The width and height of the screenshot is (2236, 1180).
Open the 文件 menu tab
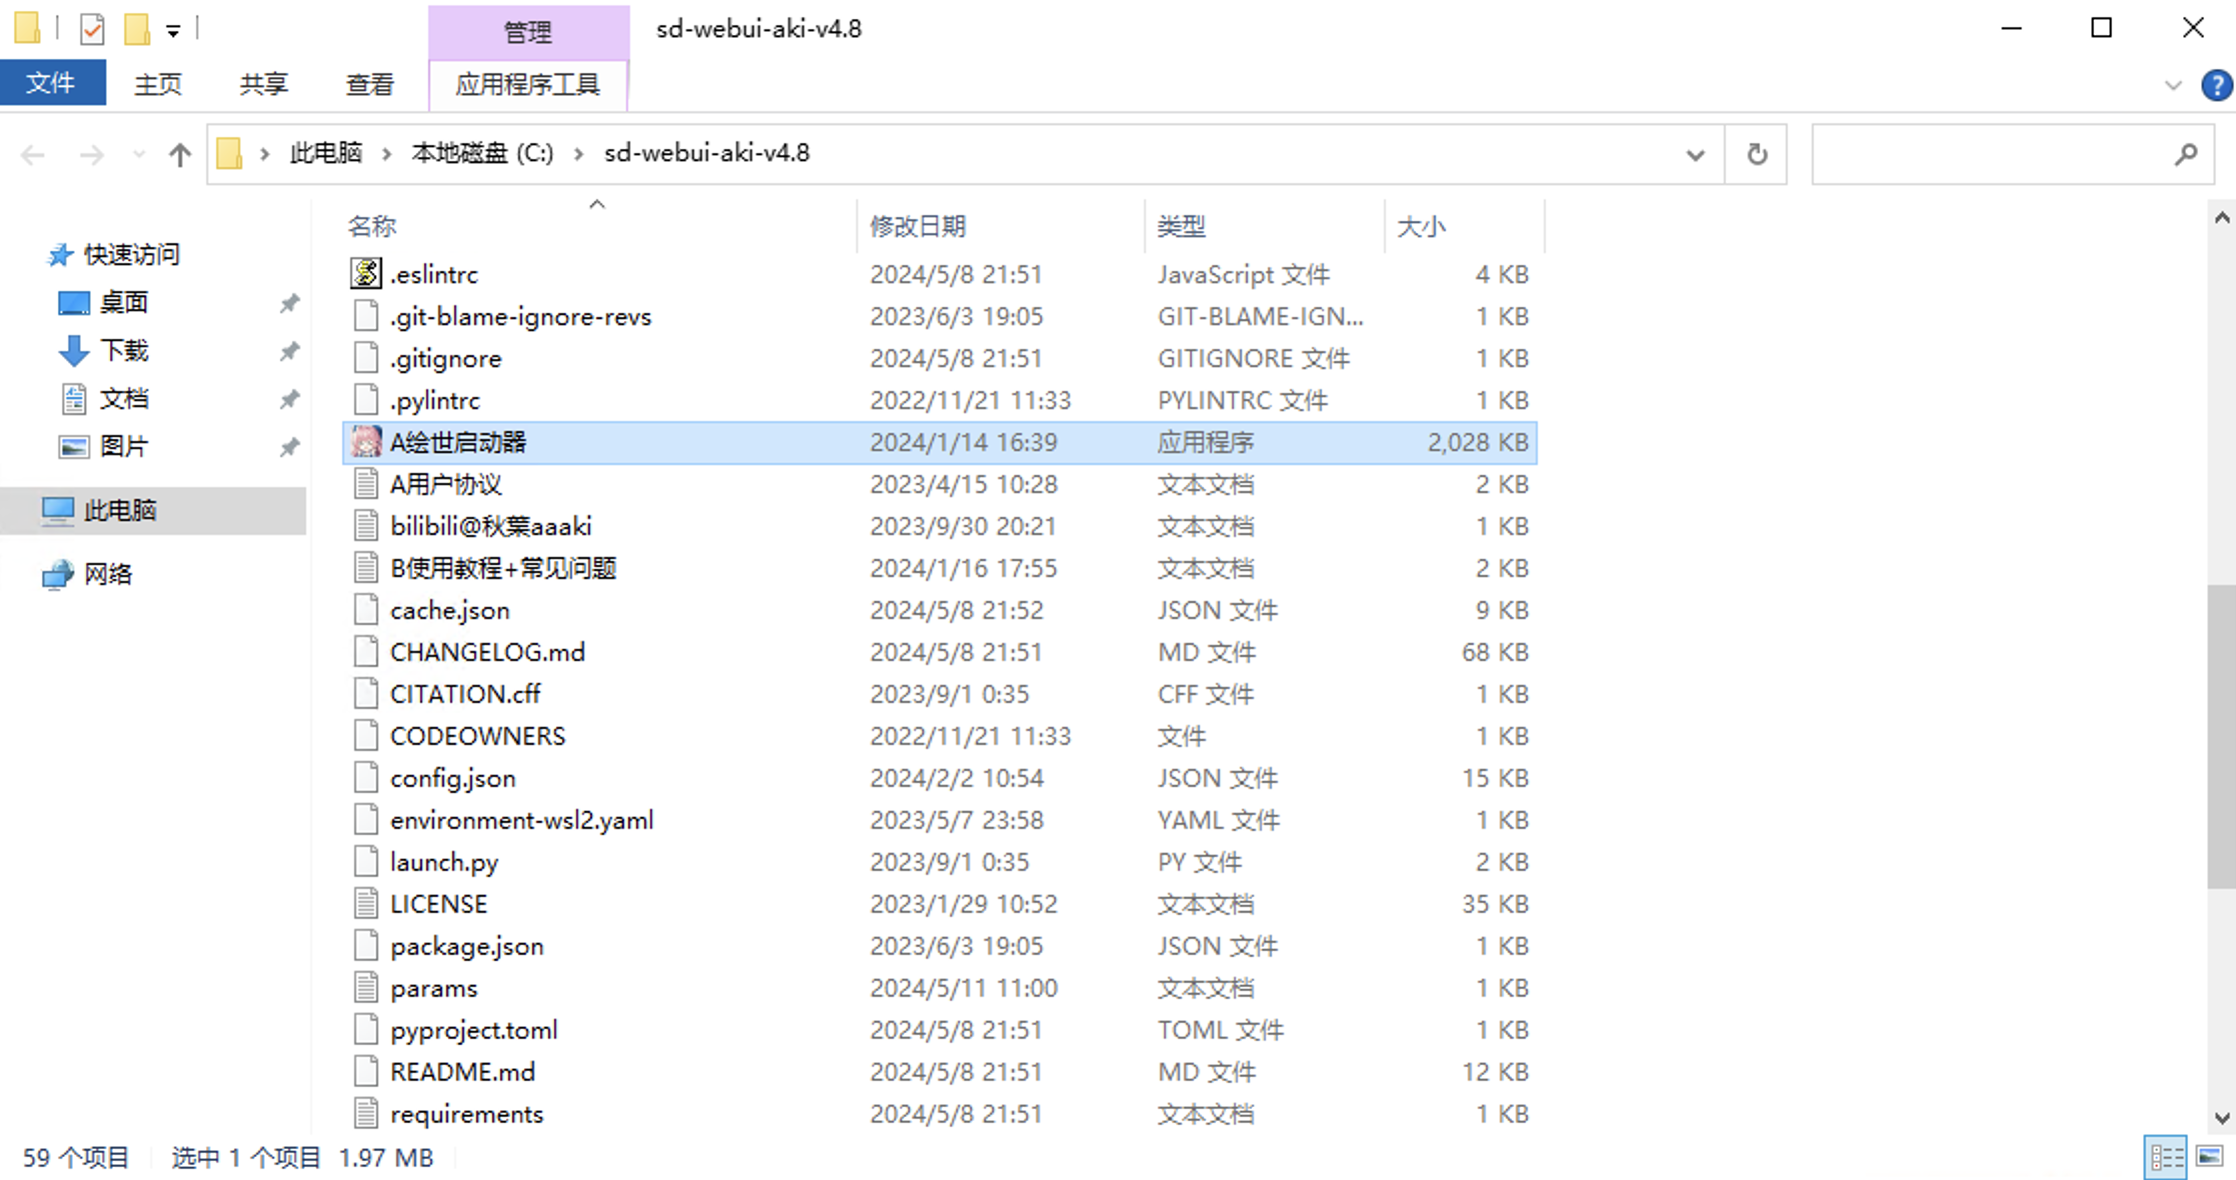point(52,83)
